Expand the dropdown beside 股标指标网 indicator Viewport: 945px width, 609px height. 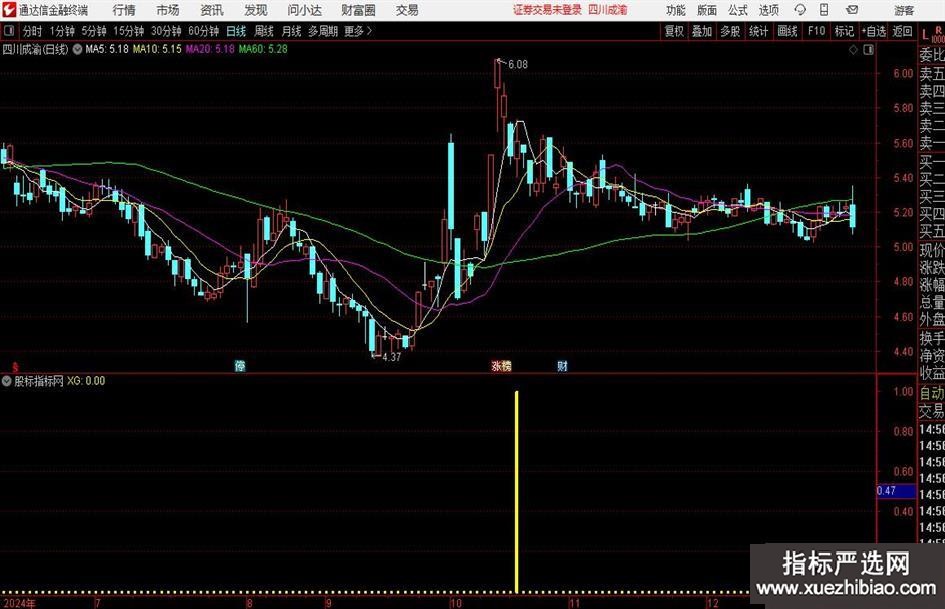[7, 381]
